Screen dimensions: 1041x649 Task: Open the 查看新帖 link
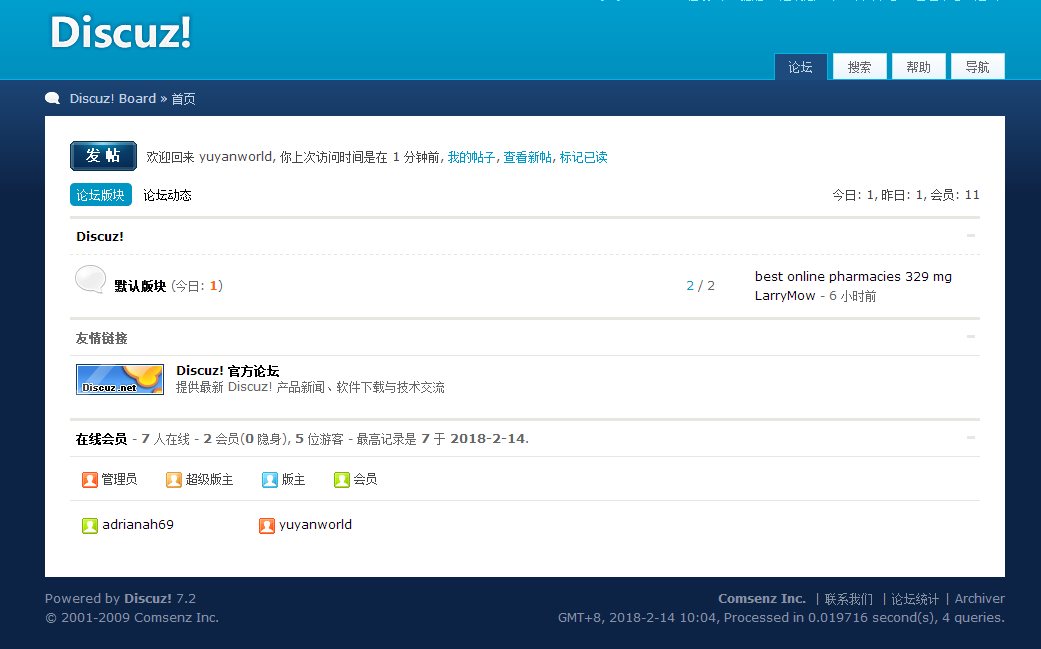click(528, 157)
